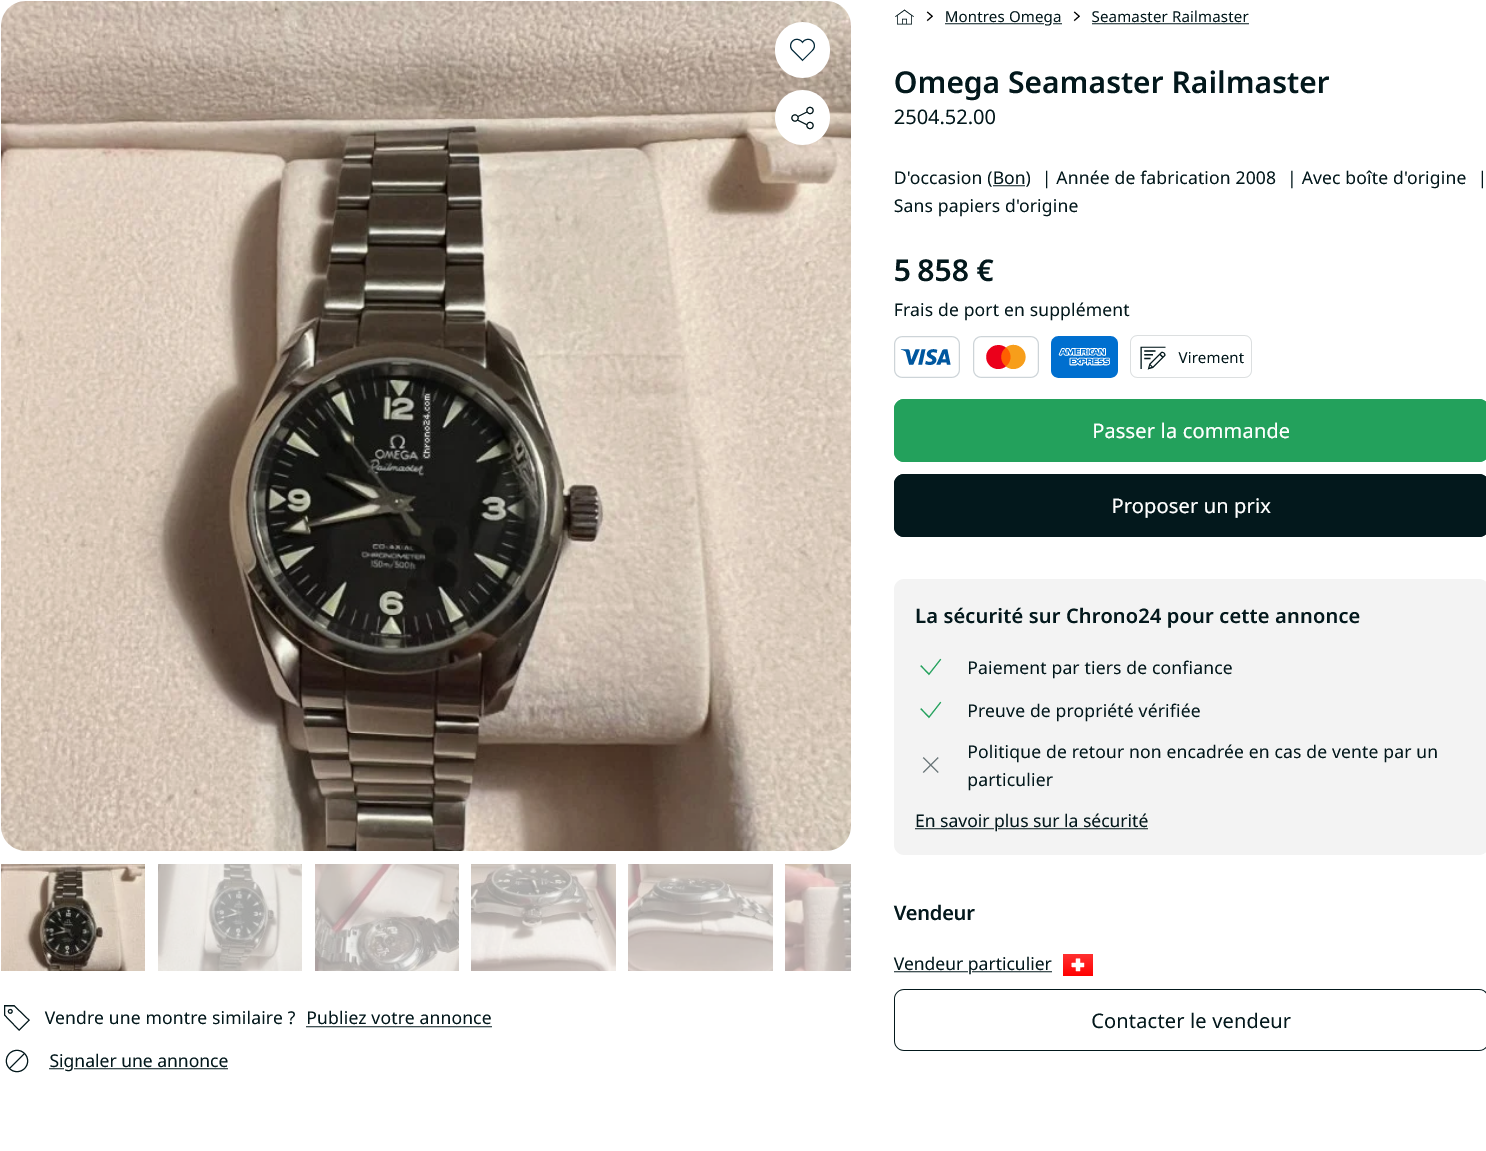Click the Vendeur particulier link
The image size is (1486, 1151).
coord(972,964)
